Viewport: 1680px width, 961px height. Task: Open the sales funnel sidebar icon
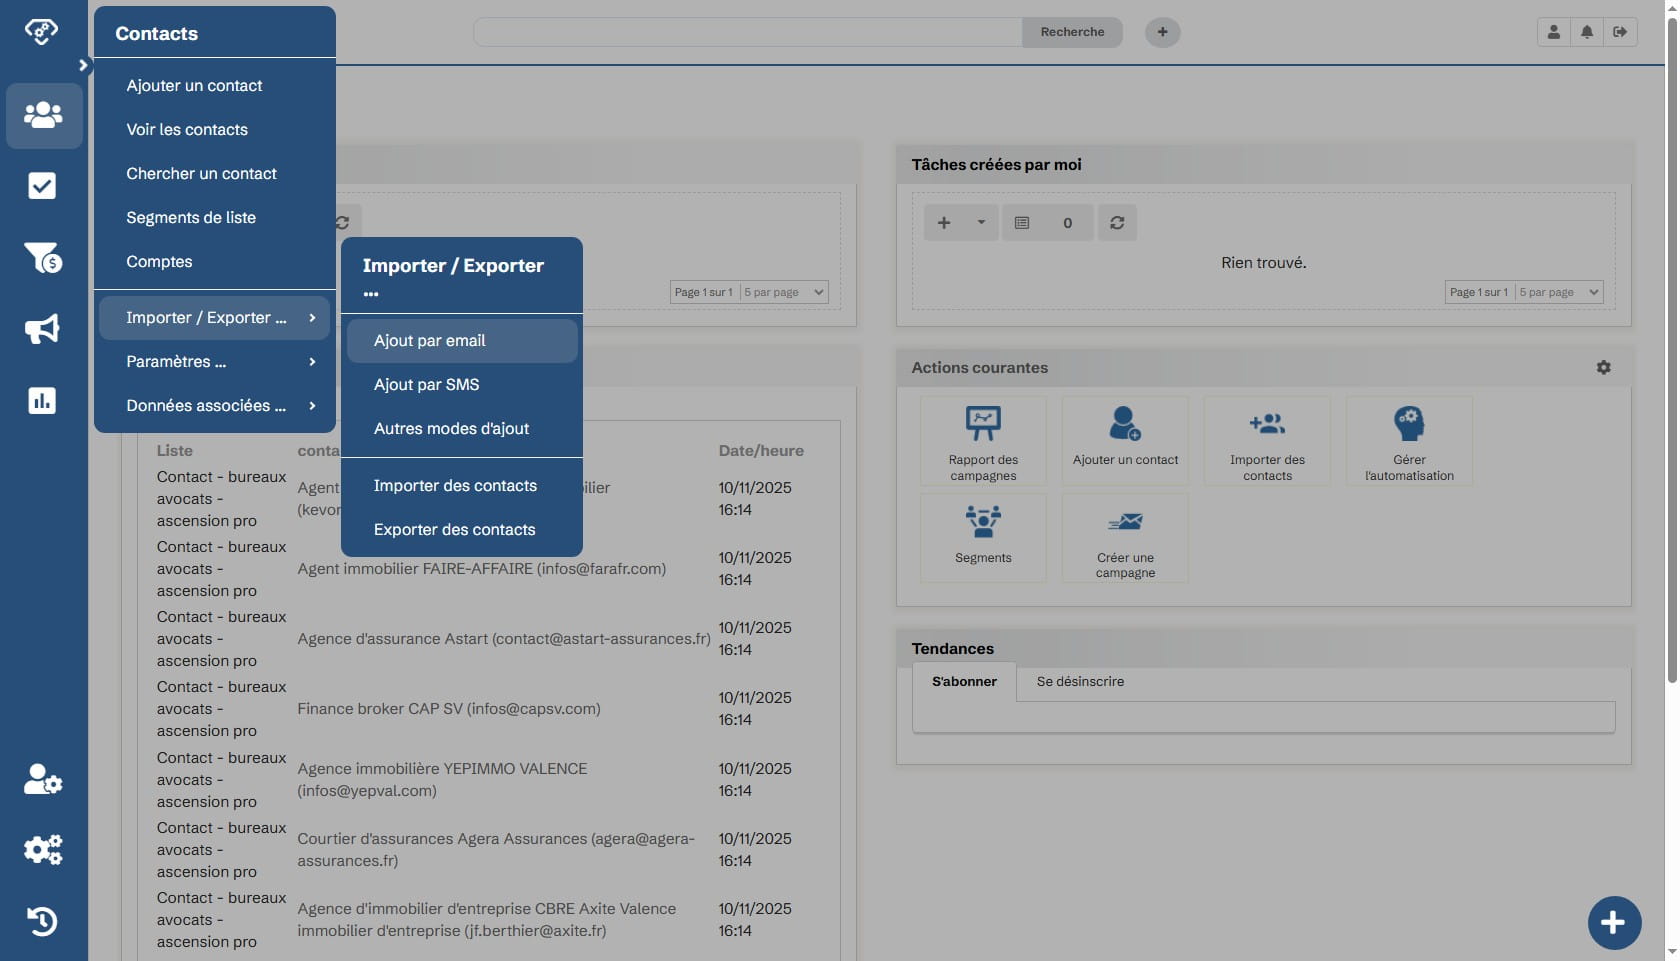point(43,258)
